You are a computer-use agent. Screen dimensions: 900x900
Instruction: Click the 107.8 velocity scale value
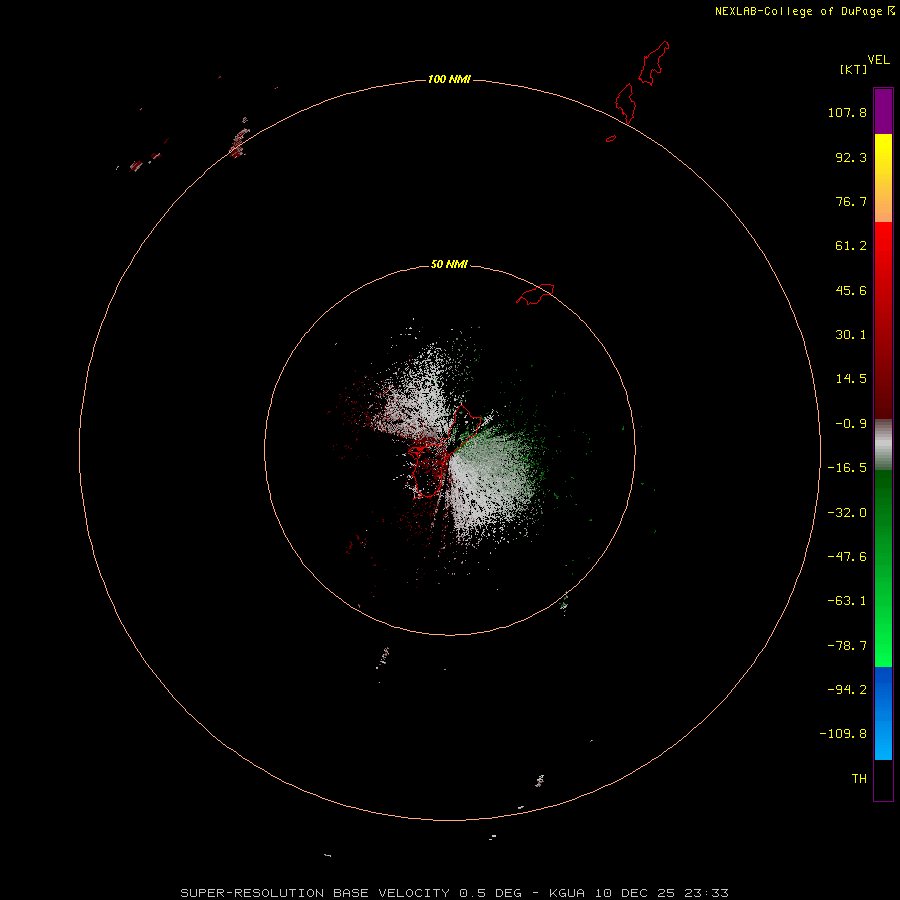coord(847,112)
